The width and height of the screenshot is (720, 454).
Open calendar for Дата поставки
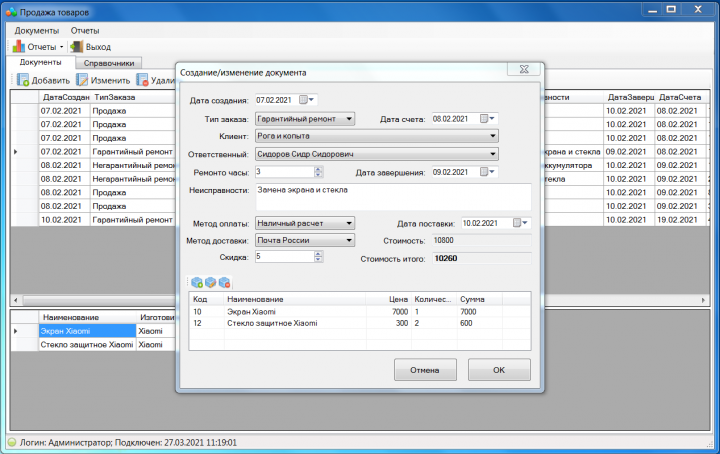(521, 223)
